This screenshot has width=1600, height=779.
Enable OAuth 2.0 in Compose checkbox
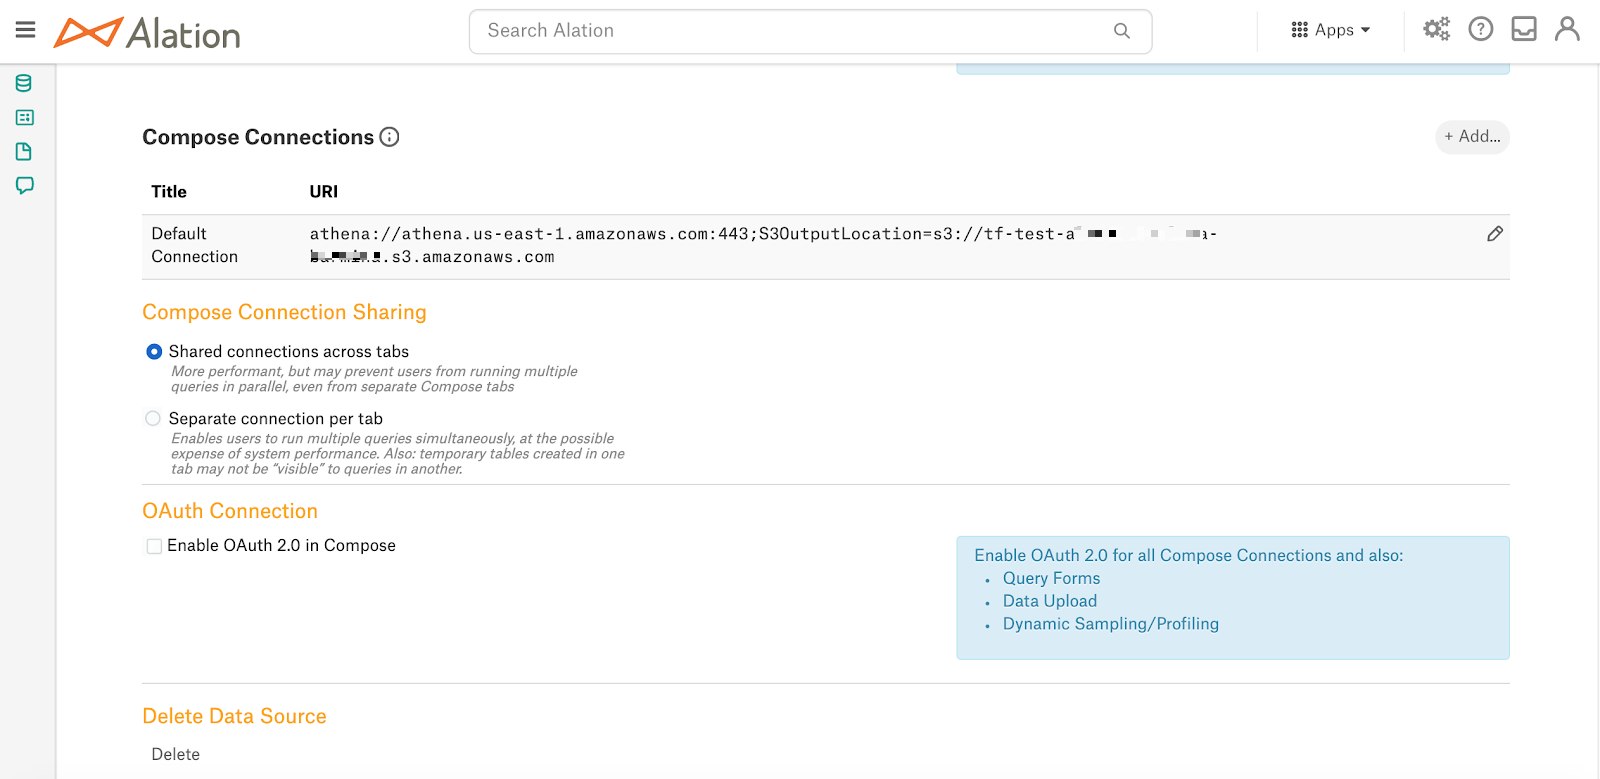(x=154, y=546)
